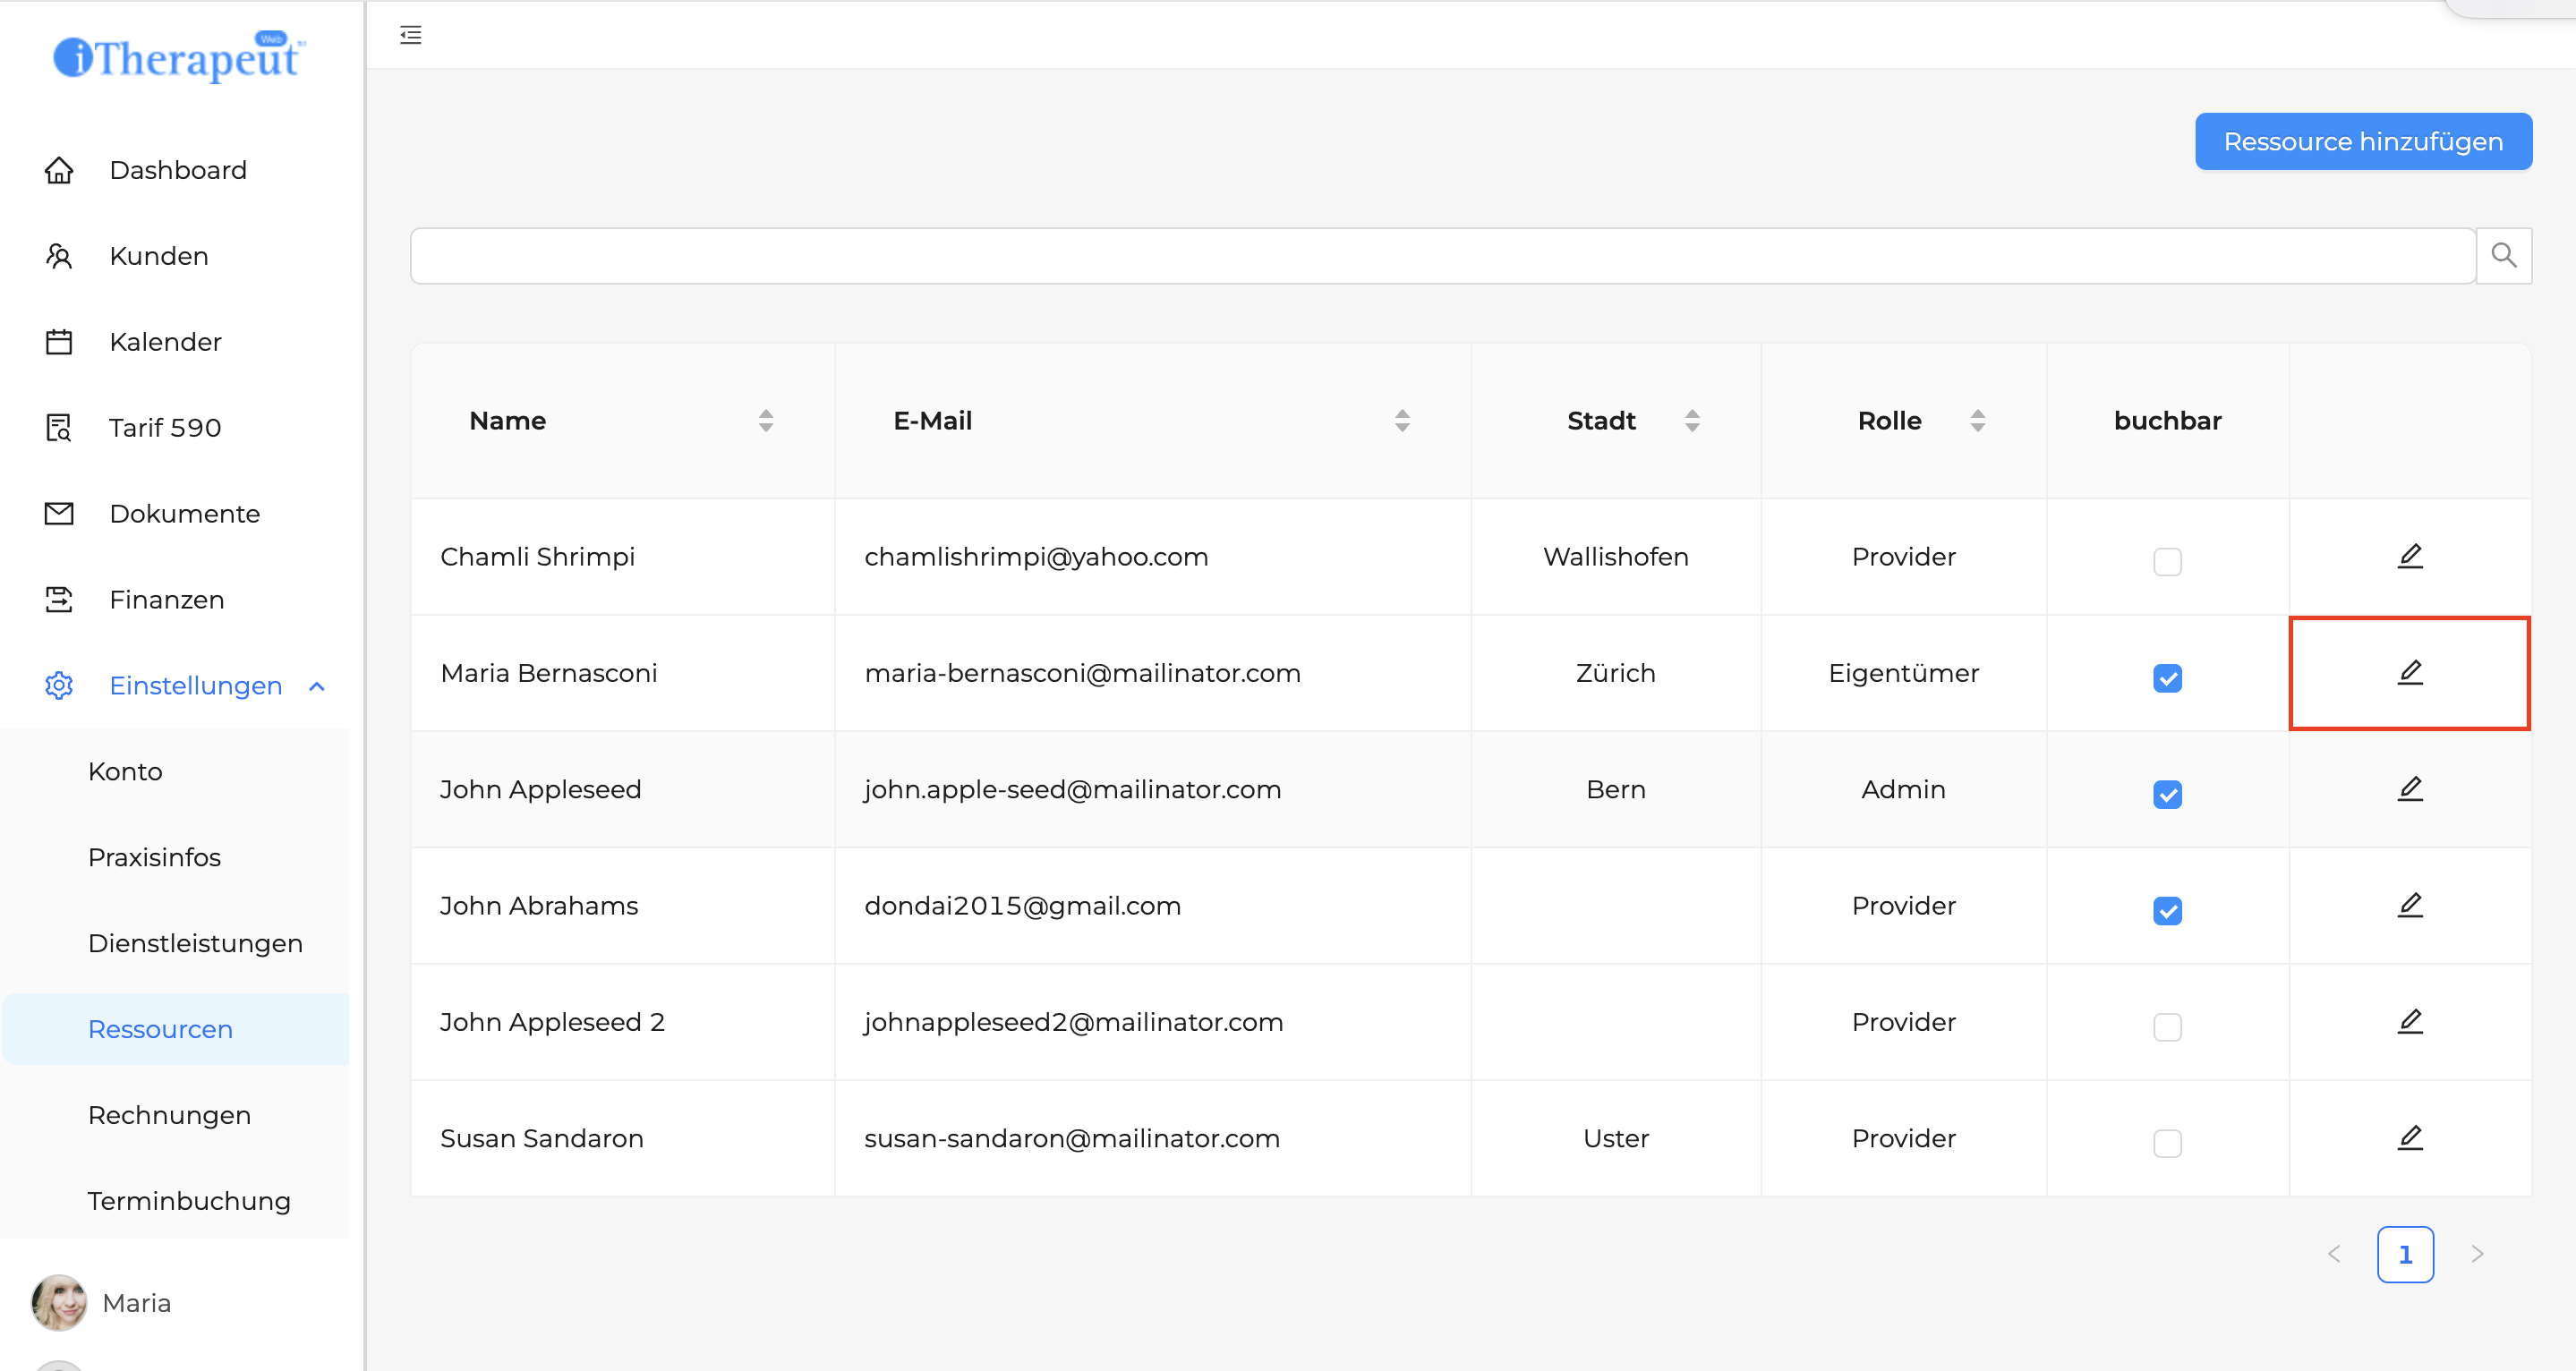Open Kalender via calendar icon
This screenshot has height=1371, width=2576.
pyautogui.click(x=59, y=342)
